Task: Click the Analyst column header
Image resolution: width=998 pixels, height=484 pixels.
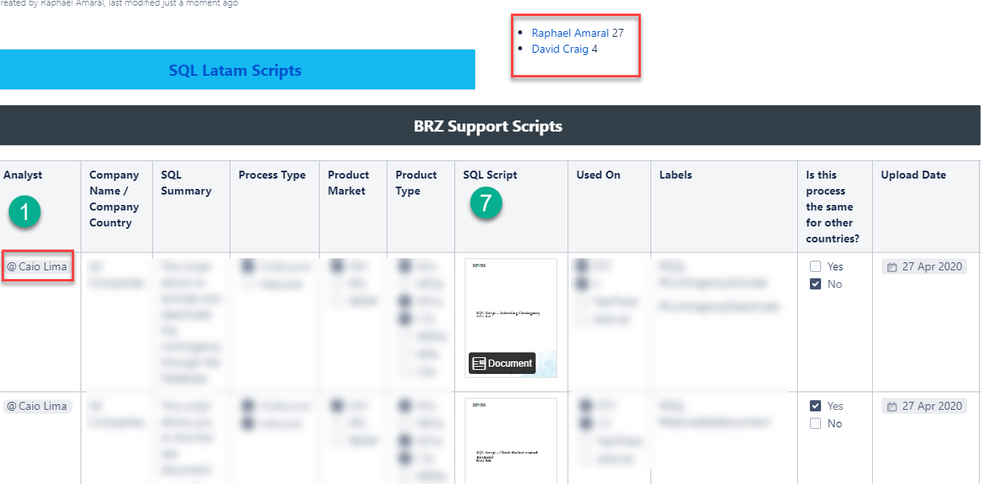Action: click(x=22, y=174)
